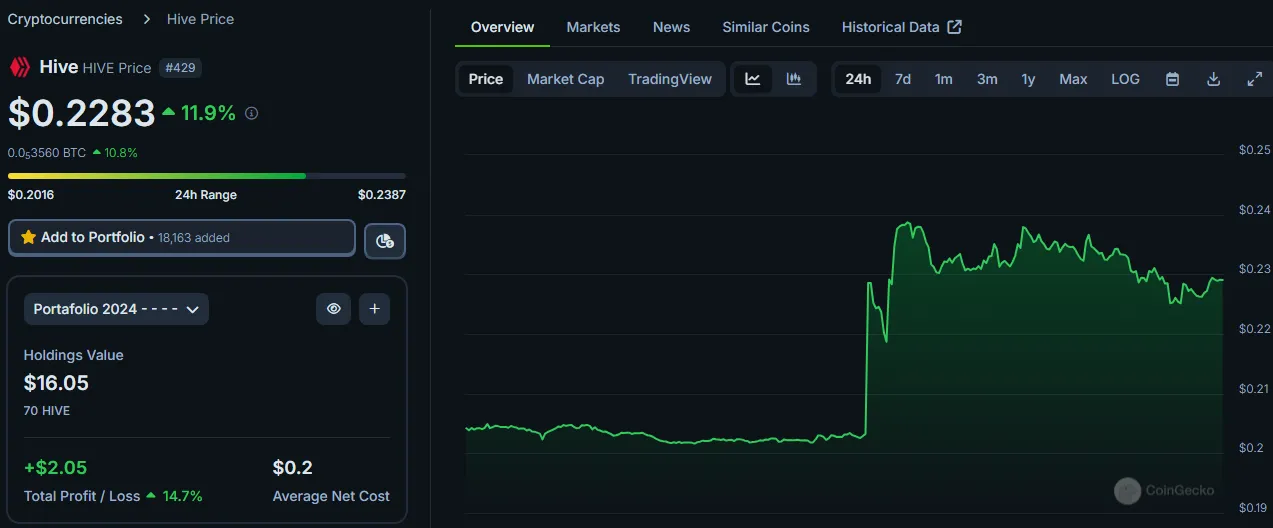Set chart range to 1y
The width and height of the screenshot is (1273, 528).
pos(1028,79)
